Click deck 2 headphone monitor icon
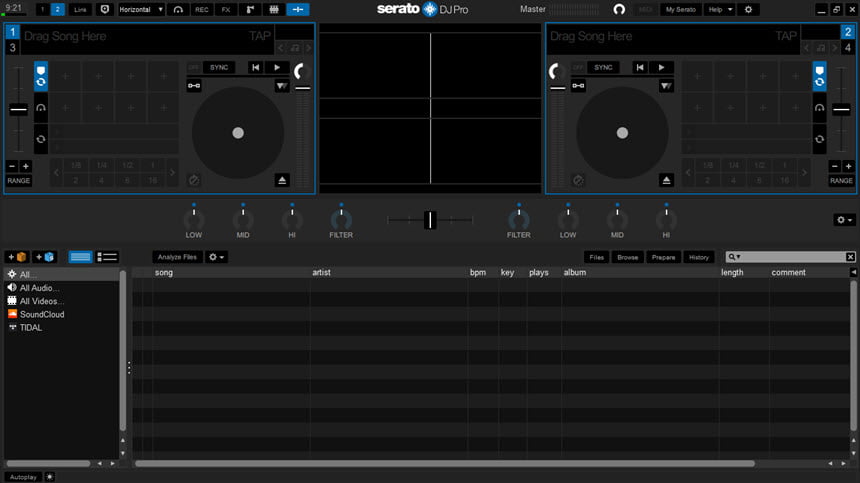The image size is (860, 483). (x=819, y=108)
